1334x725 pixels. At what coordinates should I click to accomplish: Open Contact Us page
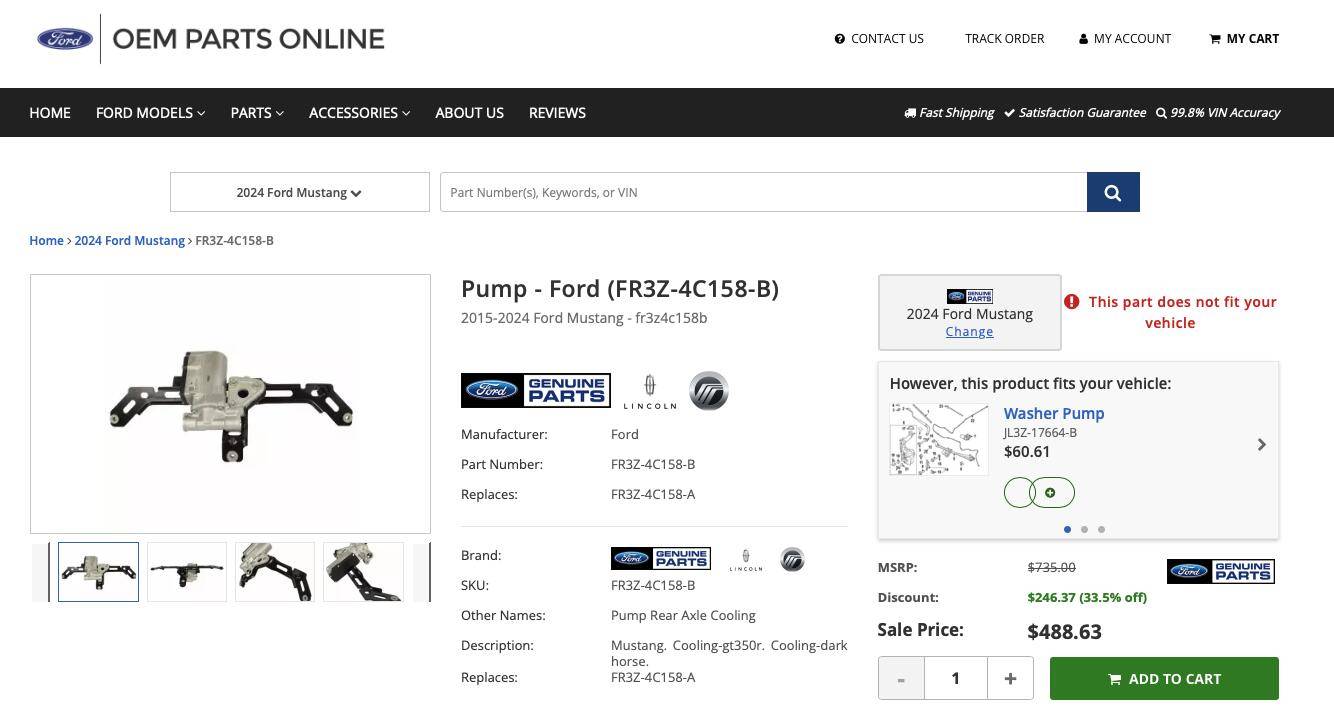pos(879,39)
